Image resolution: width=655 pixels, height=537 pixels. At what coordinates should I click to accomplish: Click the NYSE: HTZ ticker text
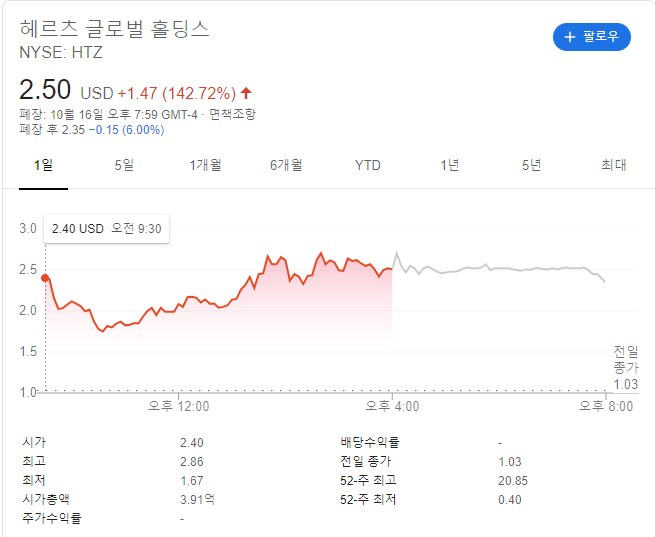point(61,52)
